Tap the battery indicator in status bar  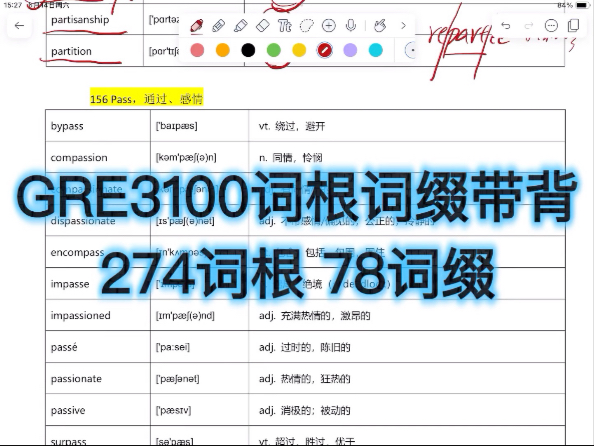[x=582, y=5]
